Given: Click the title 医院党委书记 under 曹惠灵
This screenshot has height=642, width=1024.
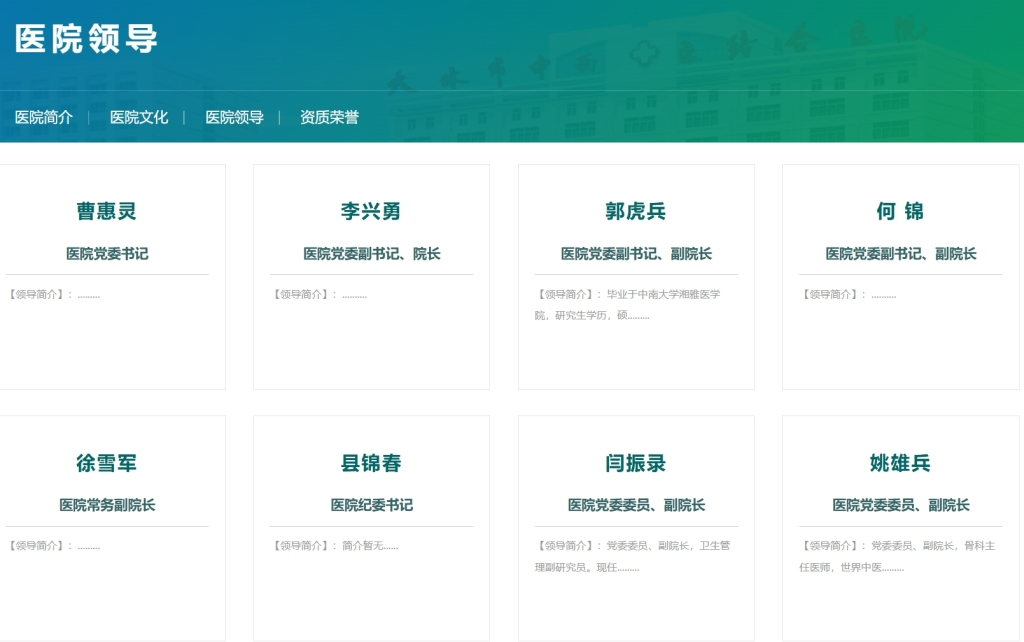Looking at the screenshot, I should [107, 254].
